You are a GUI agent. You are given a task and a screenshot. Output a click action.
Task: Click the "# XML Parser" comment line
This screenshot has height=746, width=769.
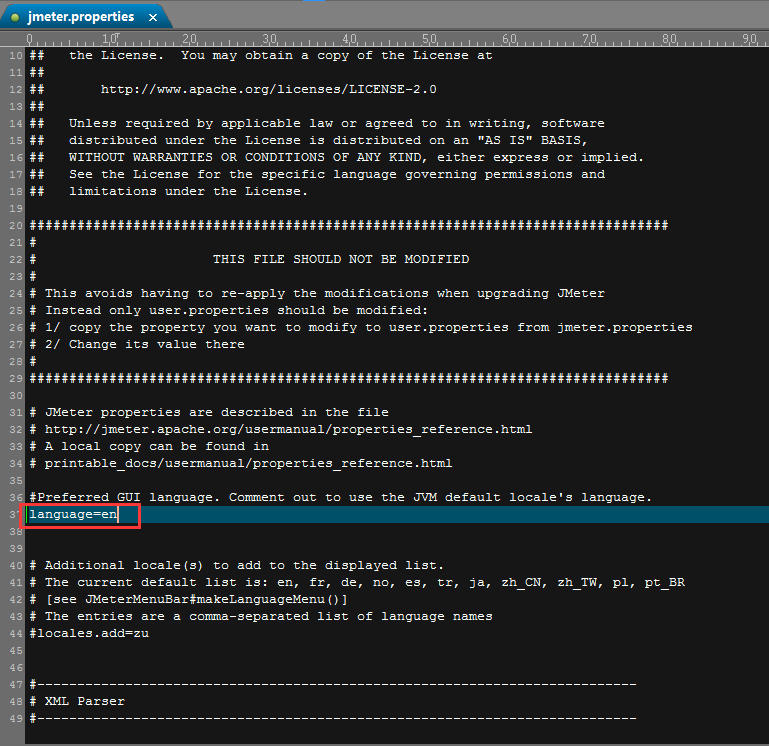pyautogui.click(x=77, y=701)
